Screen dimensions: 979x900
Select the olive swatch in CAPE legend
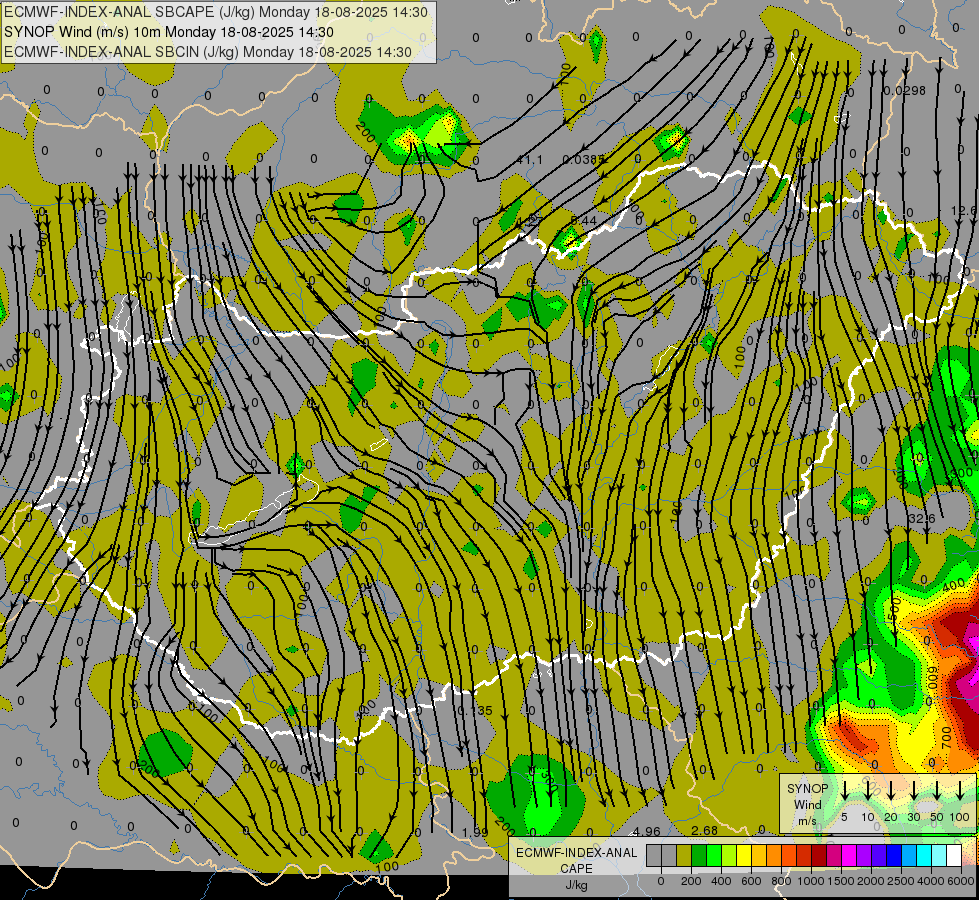point(684,855)
